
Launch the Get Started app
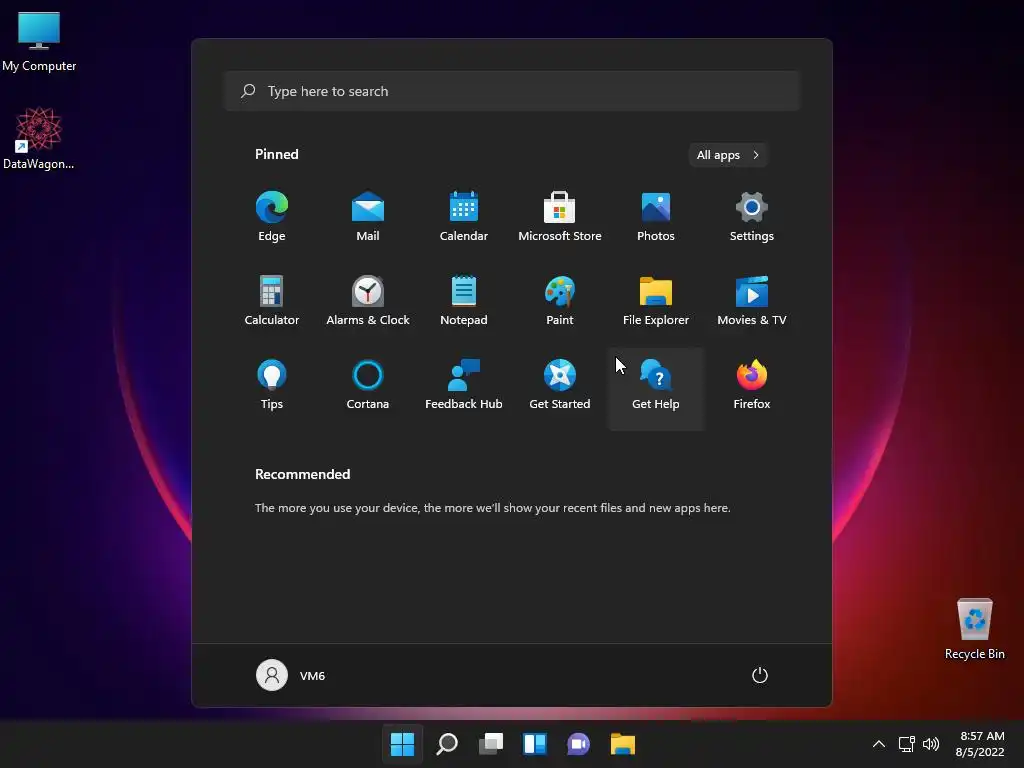point(560,385)
